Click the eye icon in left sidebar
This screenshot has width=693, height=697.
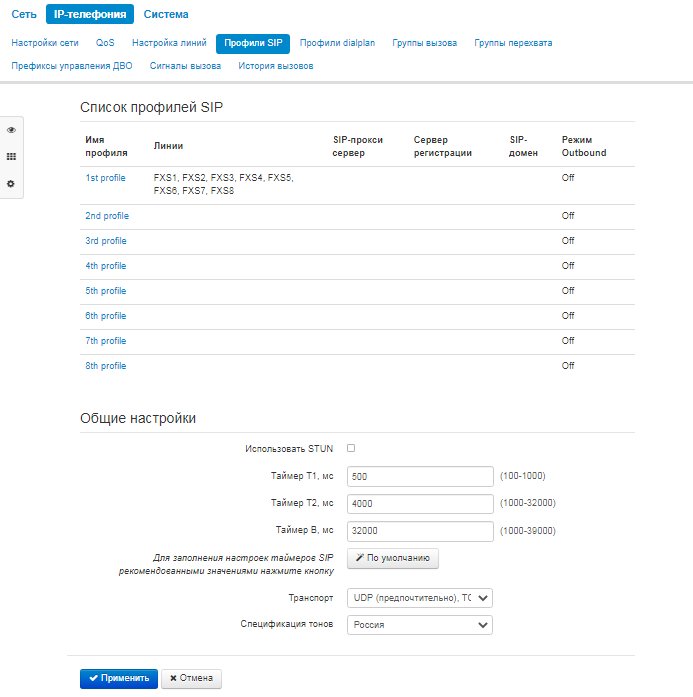pyautogui.click(x=11, y=130)
